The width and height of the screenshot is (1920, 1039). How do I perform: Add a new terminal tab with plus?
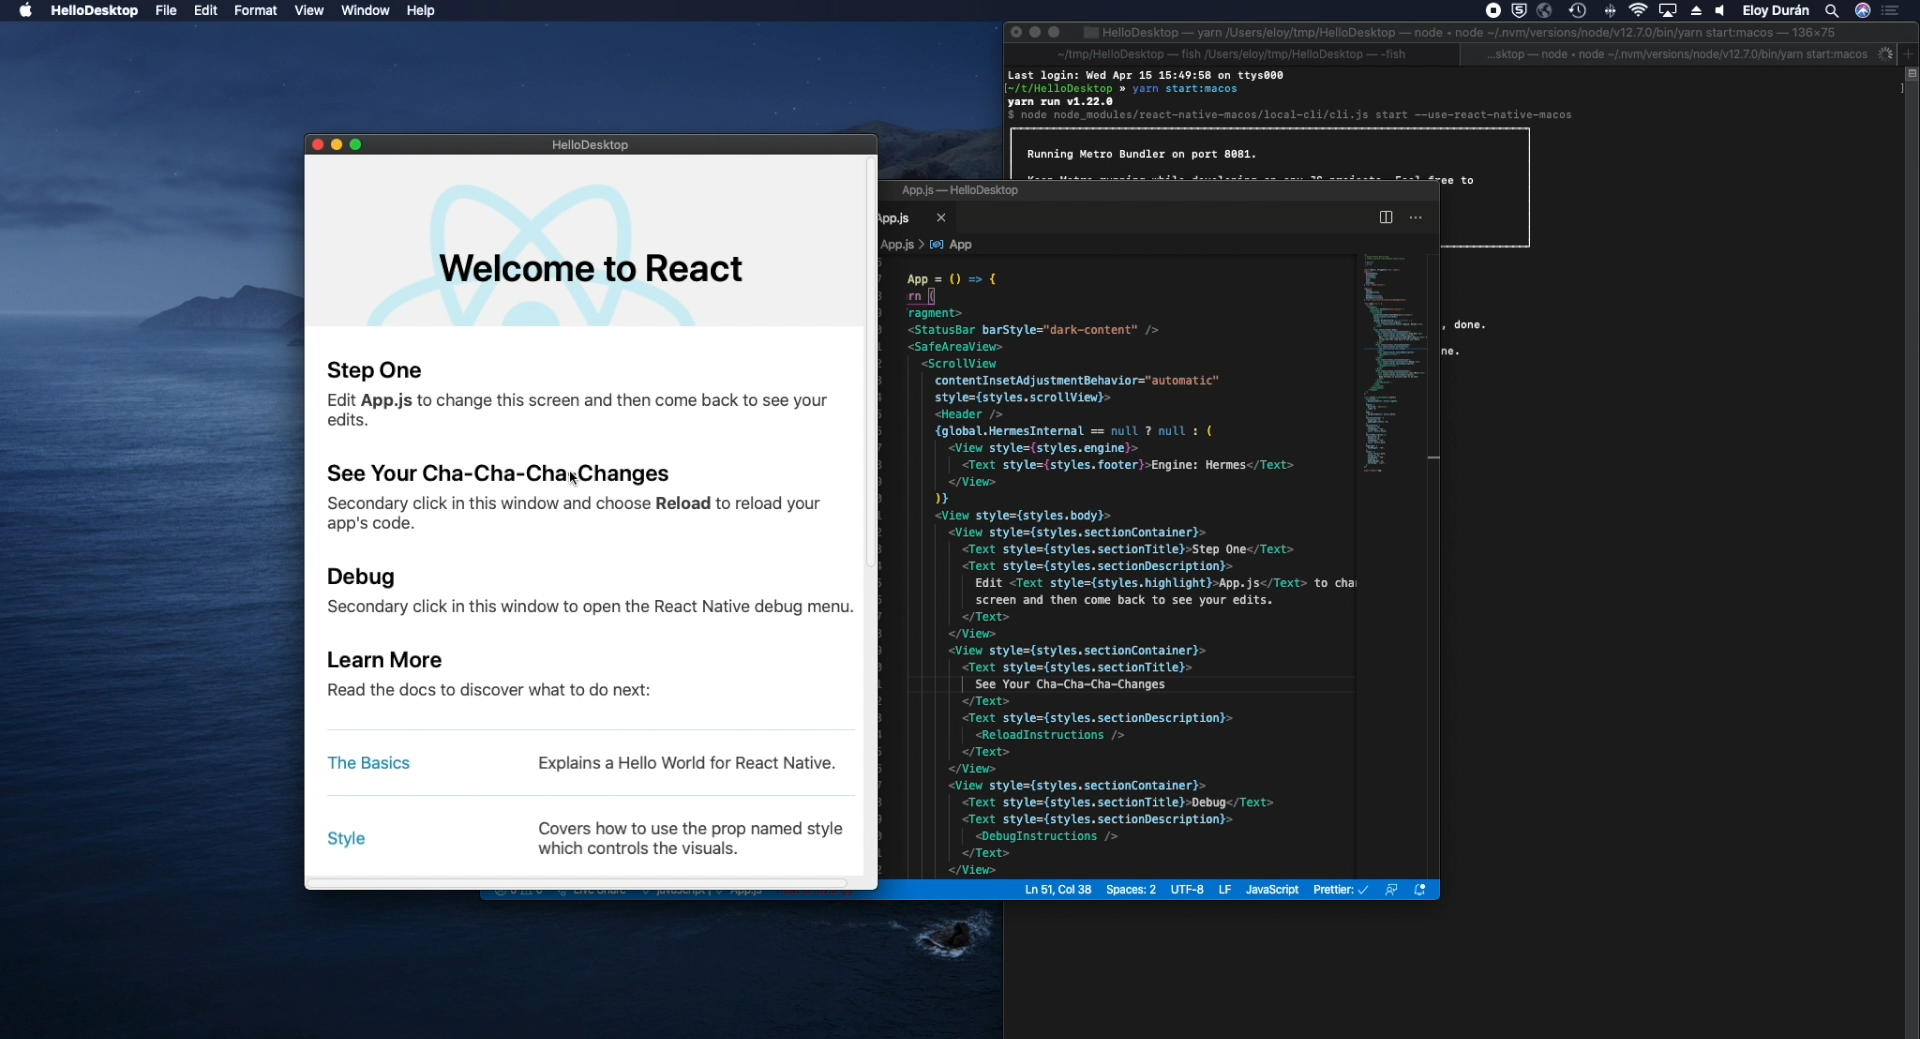(1909, 54)
